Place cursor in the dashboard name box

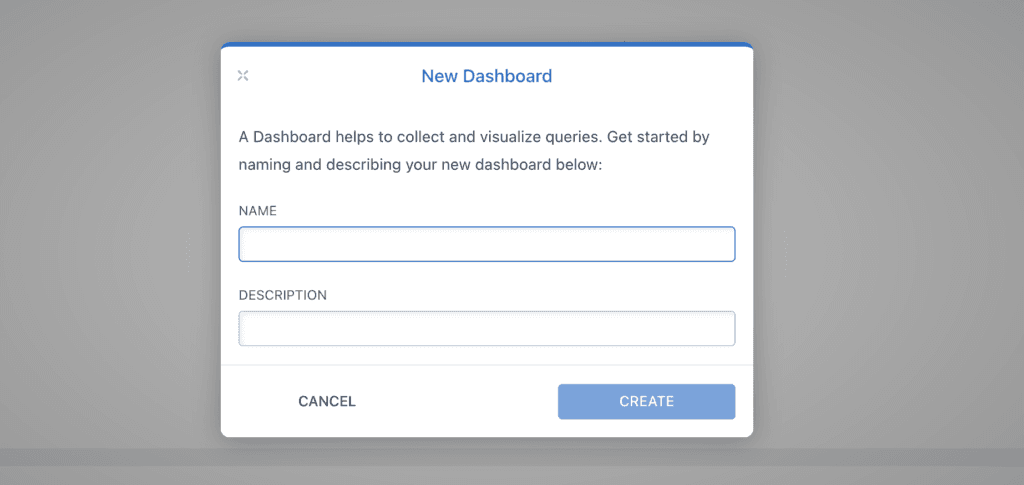(487, 244)
